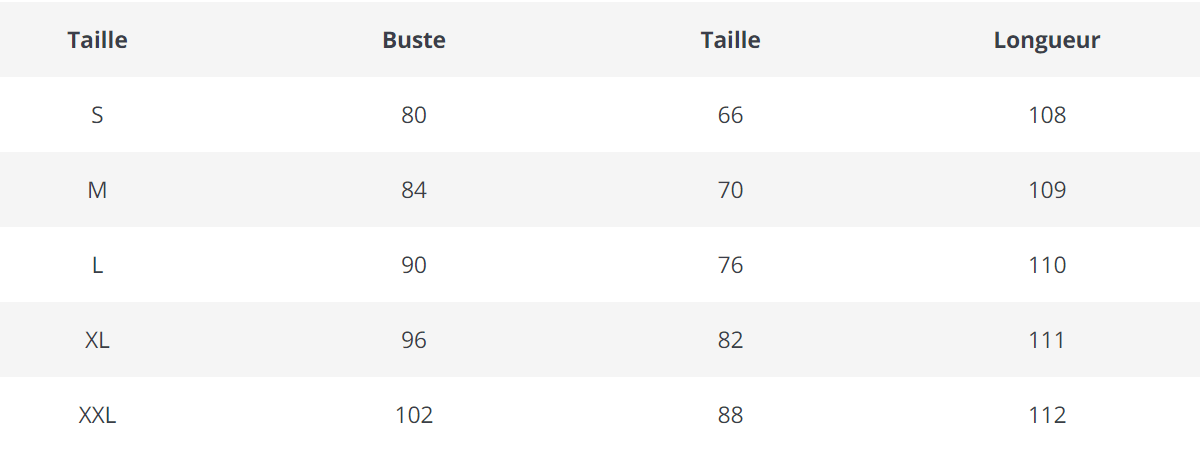Select the Taille header above value 66

[x=730, y=41]
